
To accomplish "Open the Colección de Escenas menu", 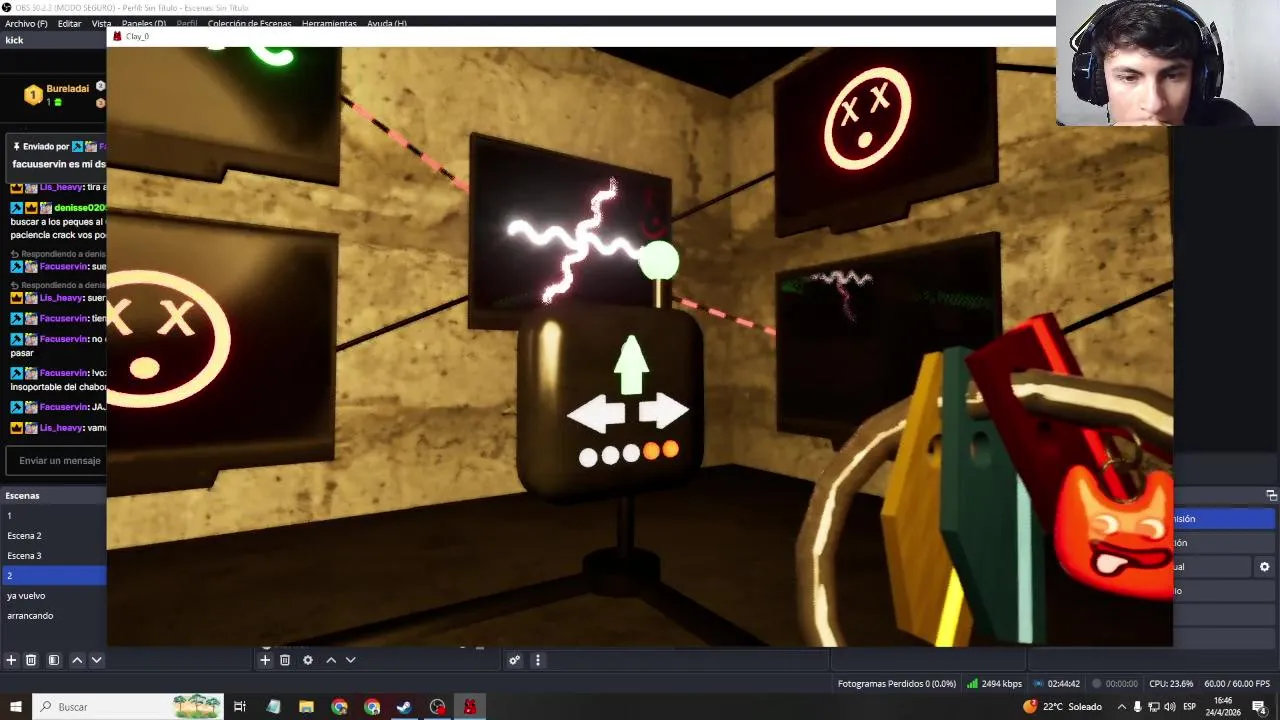I will point(249,23).
